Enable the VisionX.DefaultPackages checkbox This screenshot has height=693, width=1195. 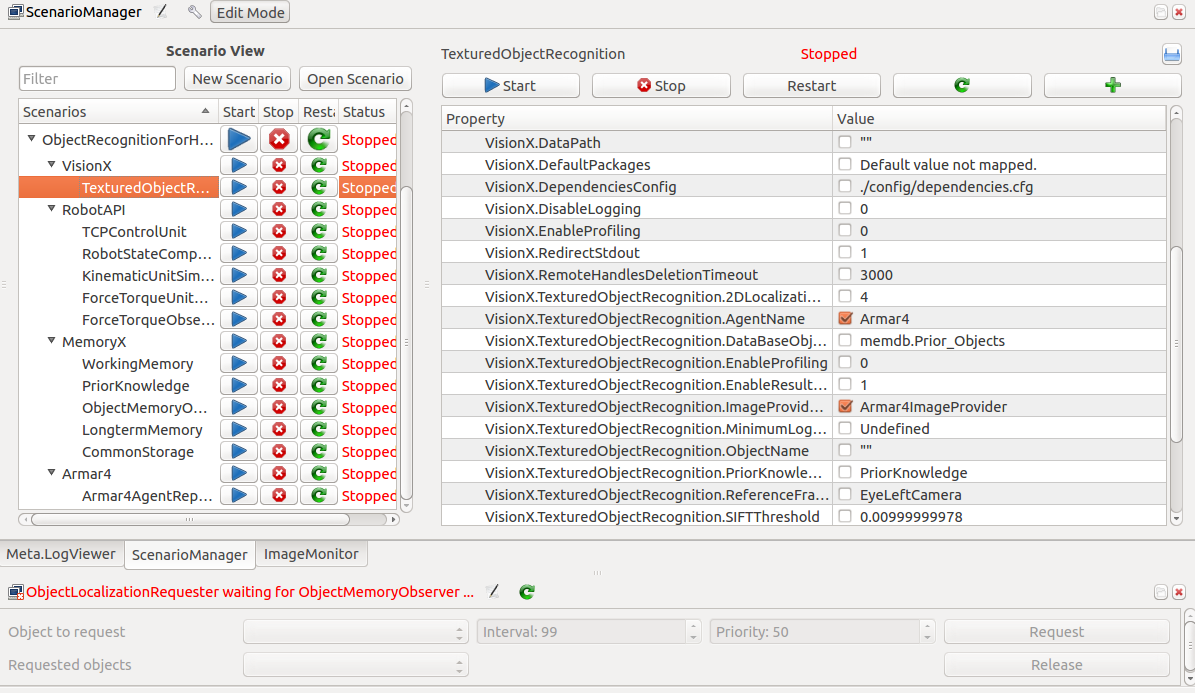844,164
